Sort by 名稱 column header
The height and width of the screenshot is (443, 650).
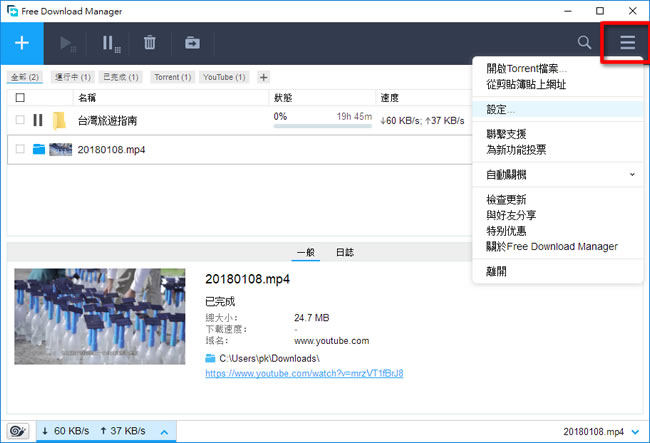(87, 98)
